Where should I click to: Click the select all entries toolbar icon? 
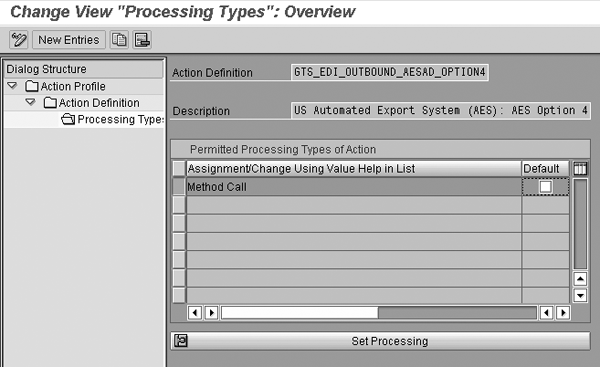(x=142, y=40)
